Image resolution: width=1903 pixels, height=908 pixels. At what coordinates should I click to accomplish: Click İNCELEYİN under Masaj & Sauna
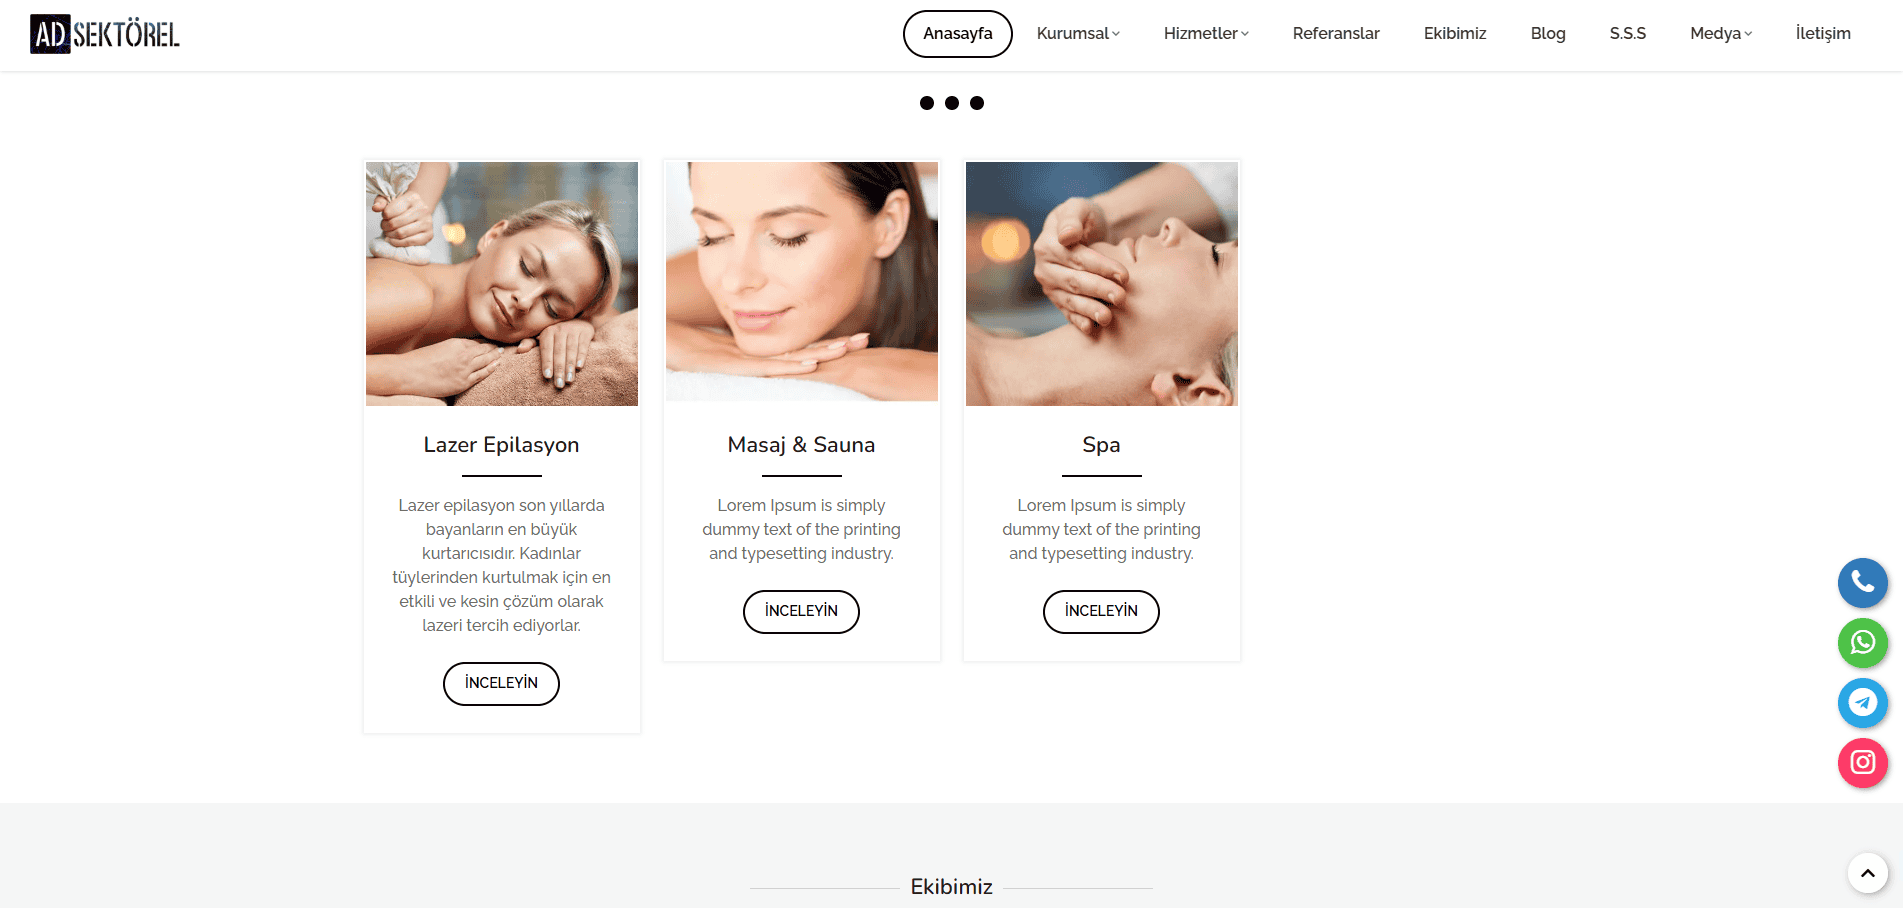click(801, 612)
